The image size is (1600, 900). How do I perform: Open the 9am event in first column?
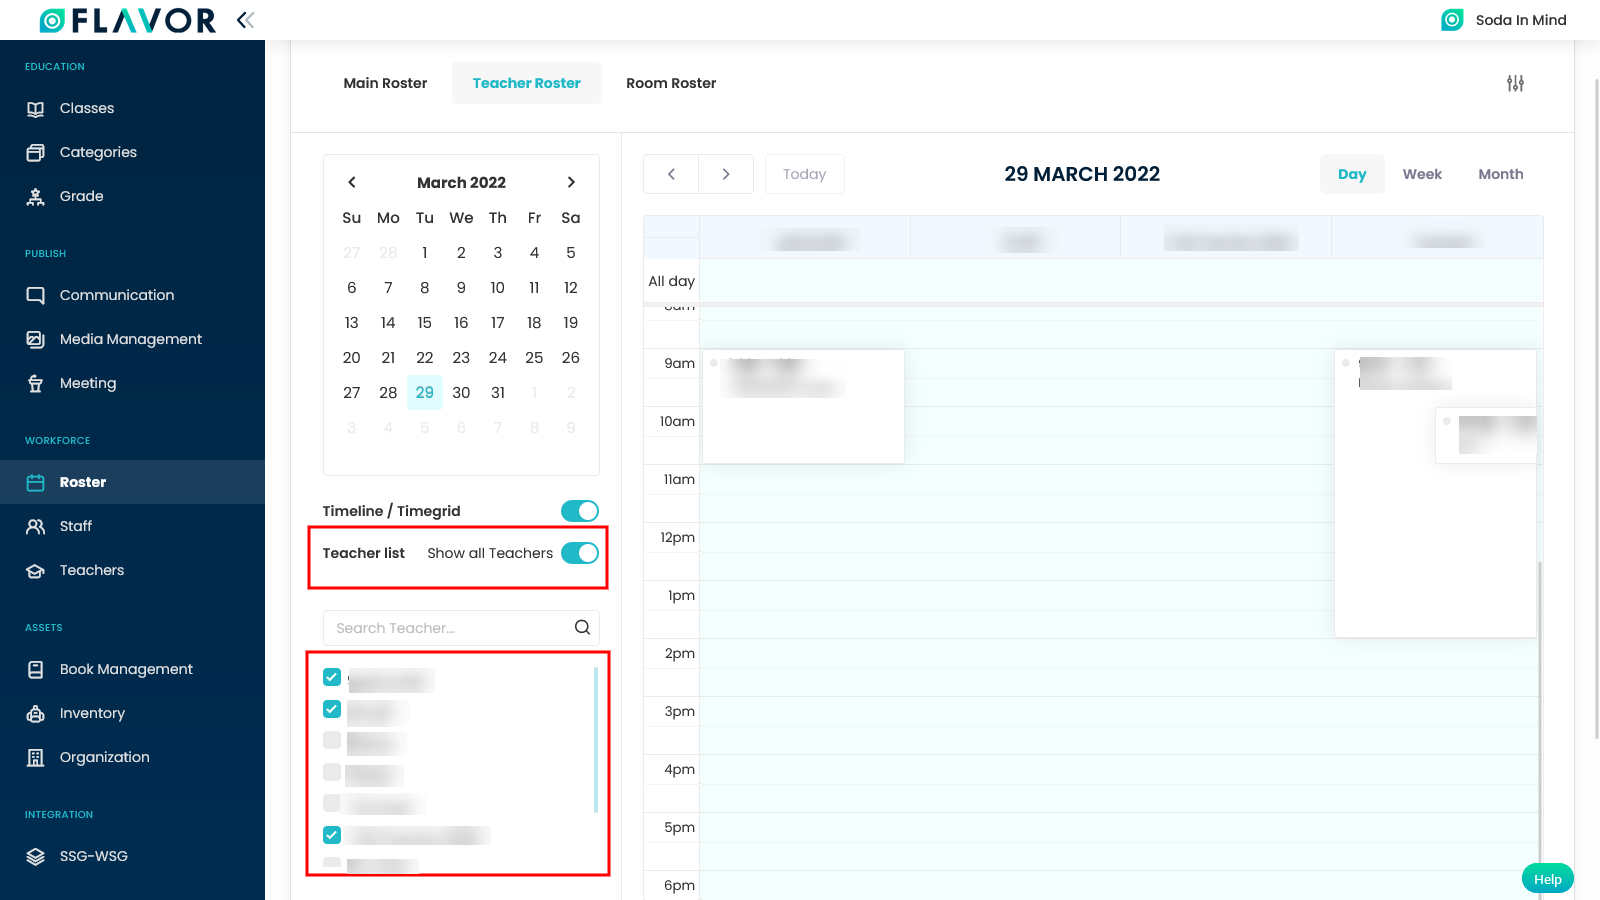point(803,406)
